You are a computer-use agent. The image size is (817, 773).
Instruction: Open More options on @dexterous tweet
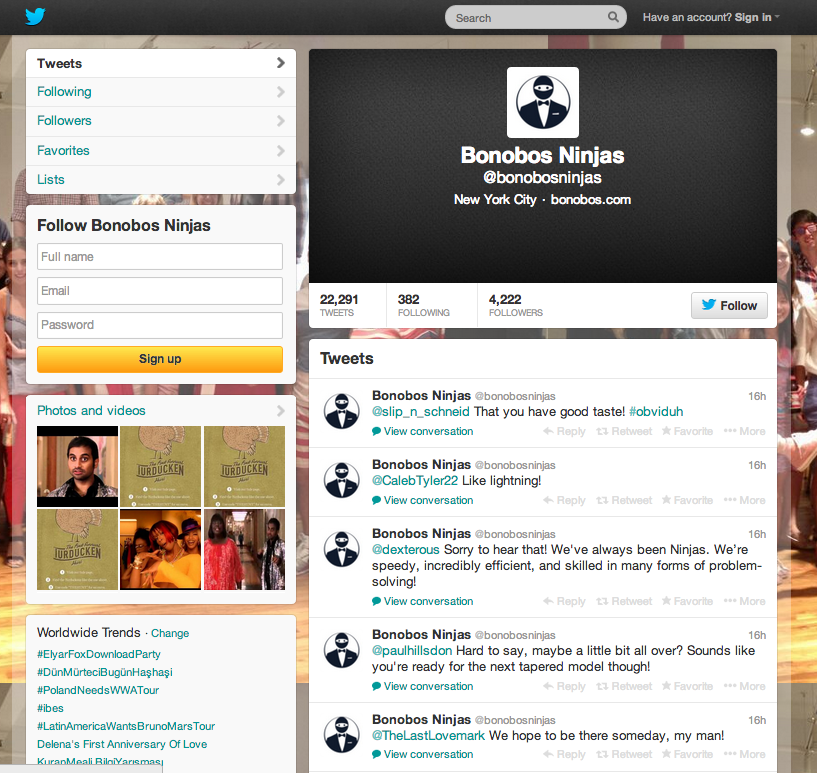745,601
